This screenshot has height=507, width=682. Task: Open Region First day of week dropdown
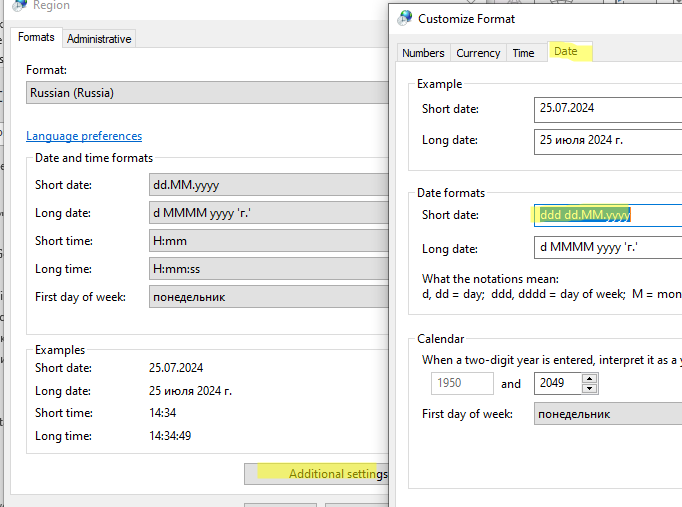point(269,297)
